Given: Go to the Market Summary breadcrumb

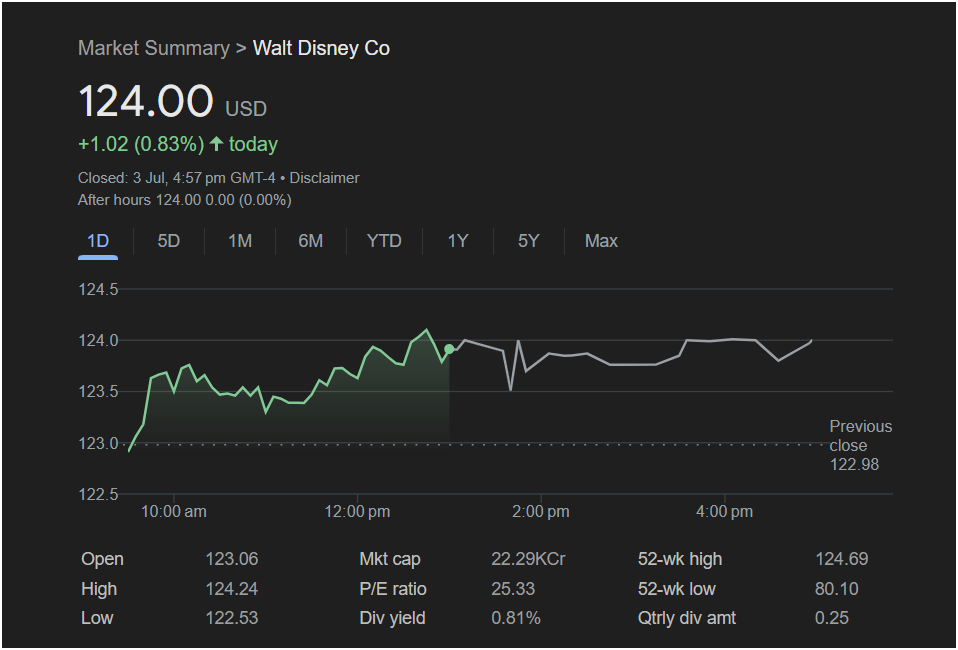Looking at the screenshot, I should [154, 48].
